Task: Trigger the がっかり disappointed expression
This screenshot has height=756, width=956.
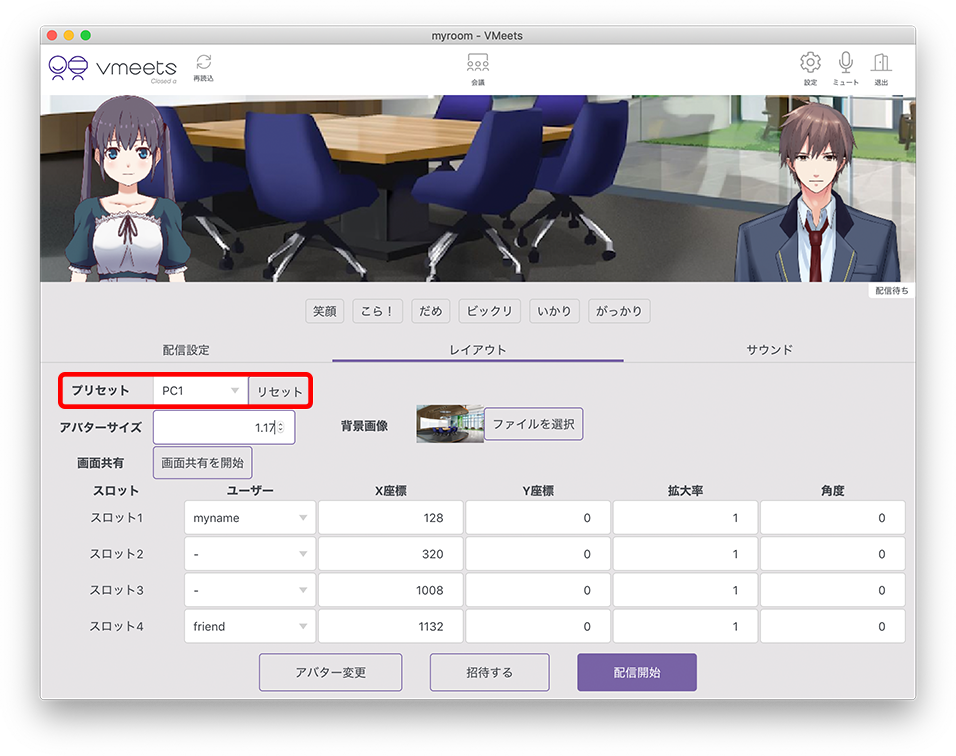Action: point(618,311)
